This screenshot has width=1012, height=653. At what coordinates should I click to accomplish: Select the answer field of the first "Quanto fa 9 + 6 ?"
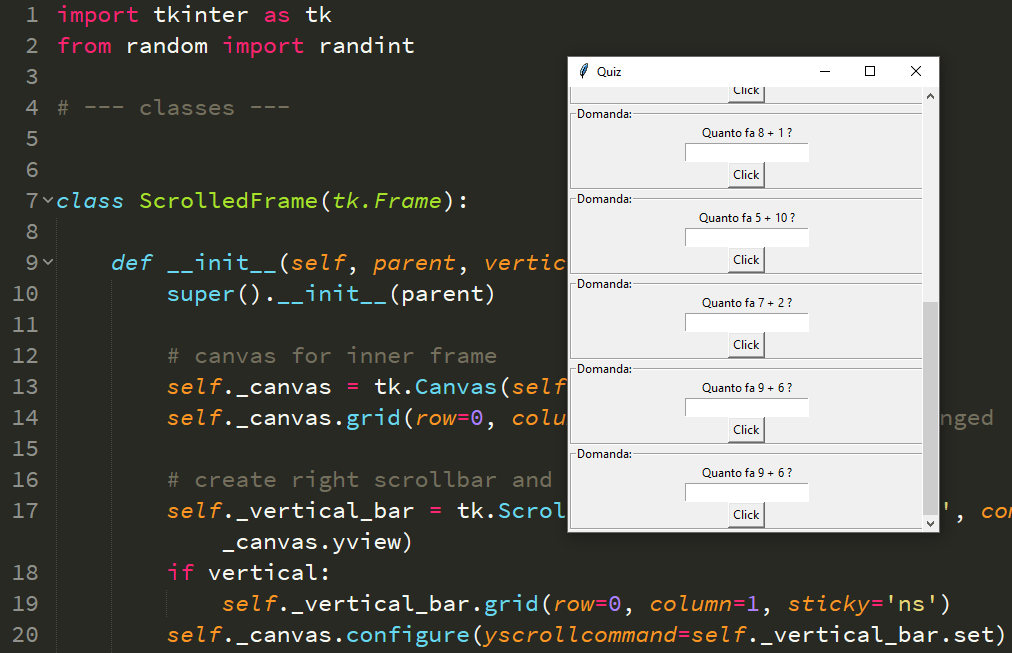[x=746, y=407]
